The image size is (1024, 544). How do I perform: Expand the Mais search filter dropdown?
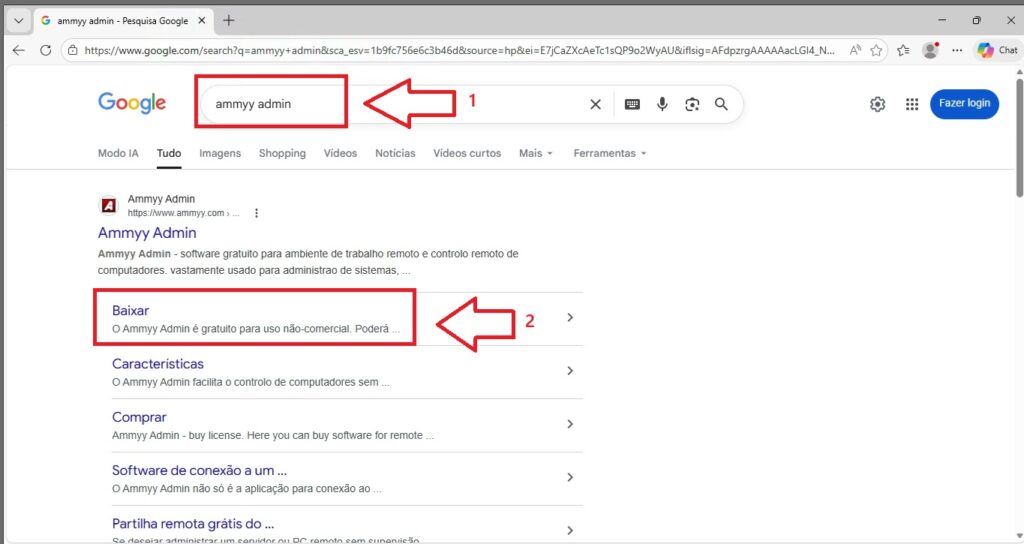535,153
